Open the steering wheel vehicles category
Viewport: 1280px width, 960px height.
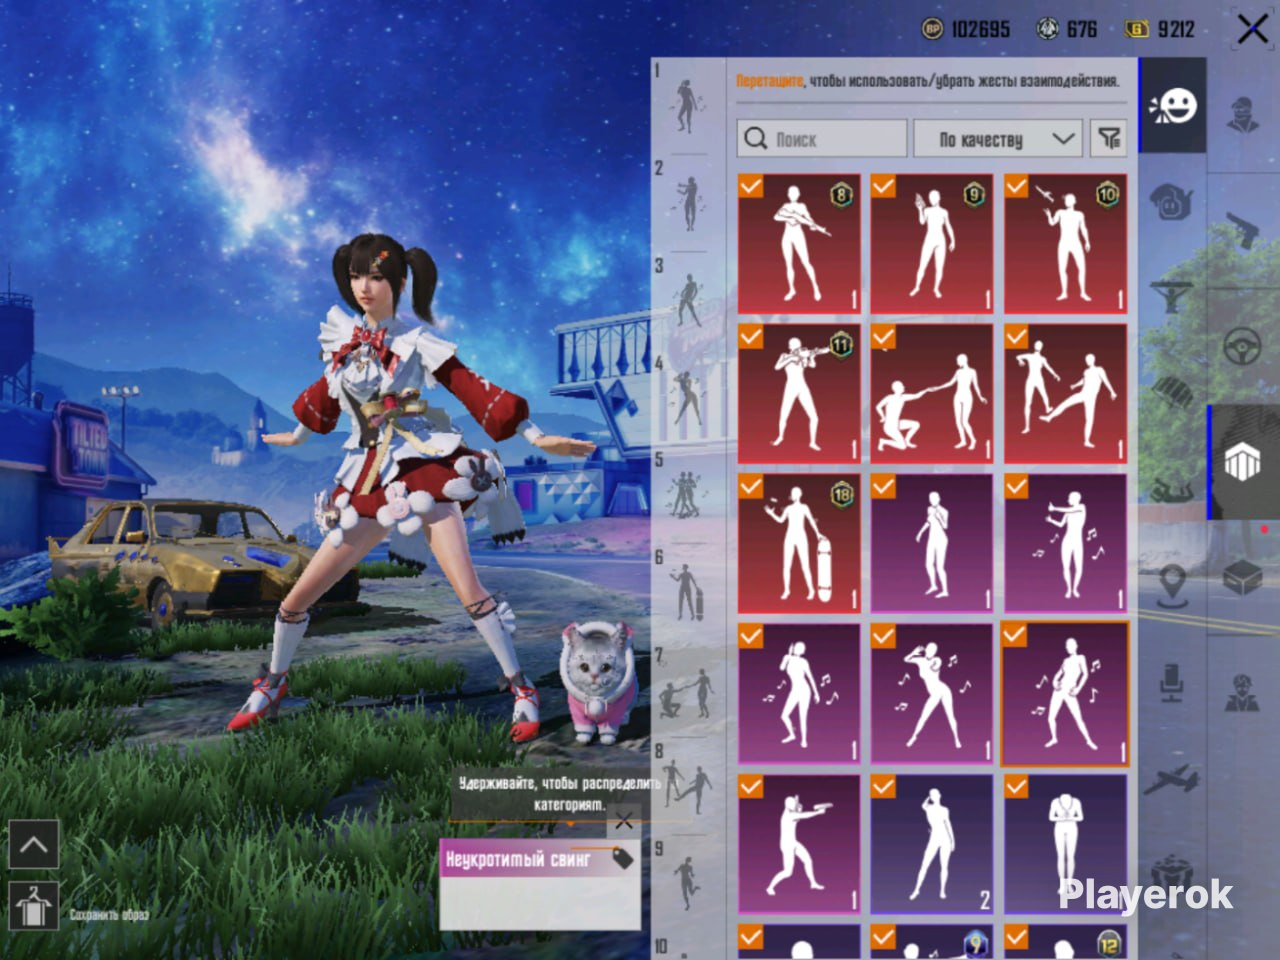(x=1242, y=347)
